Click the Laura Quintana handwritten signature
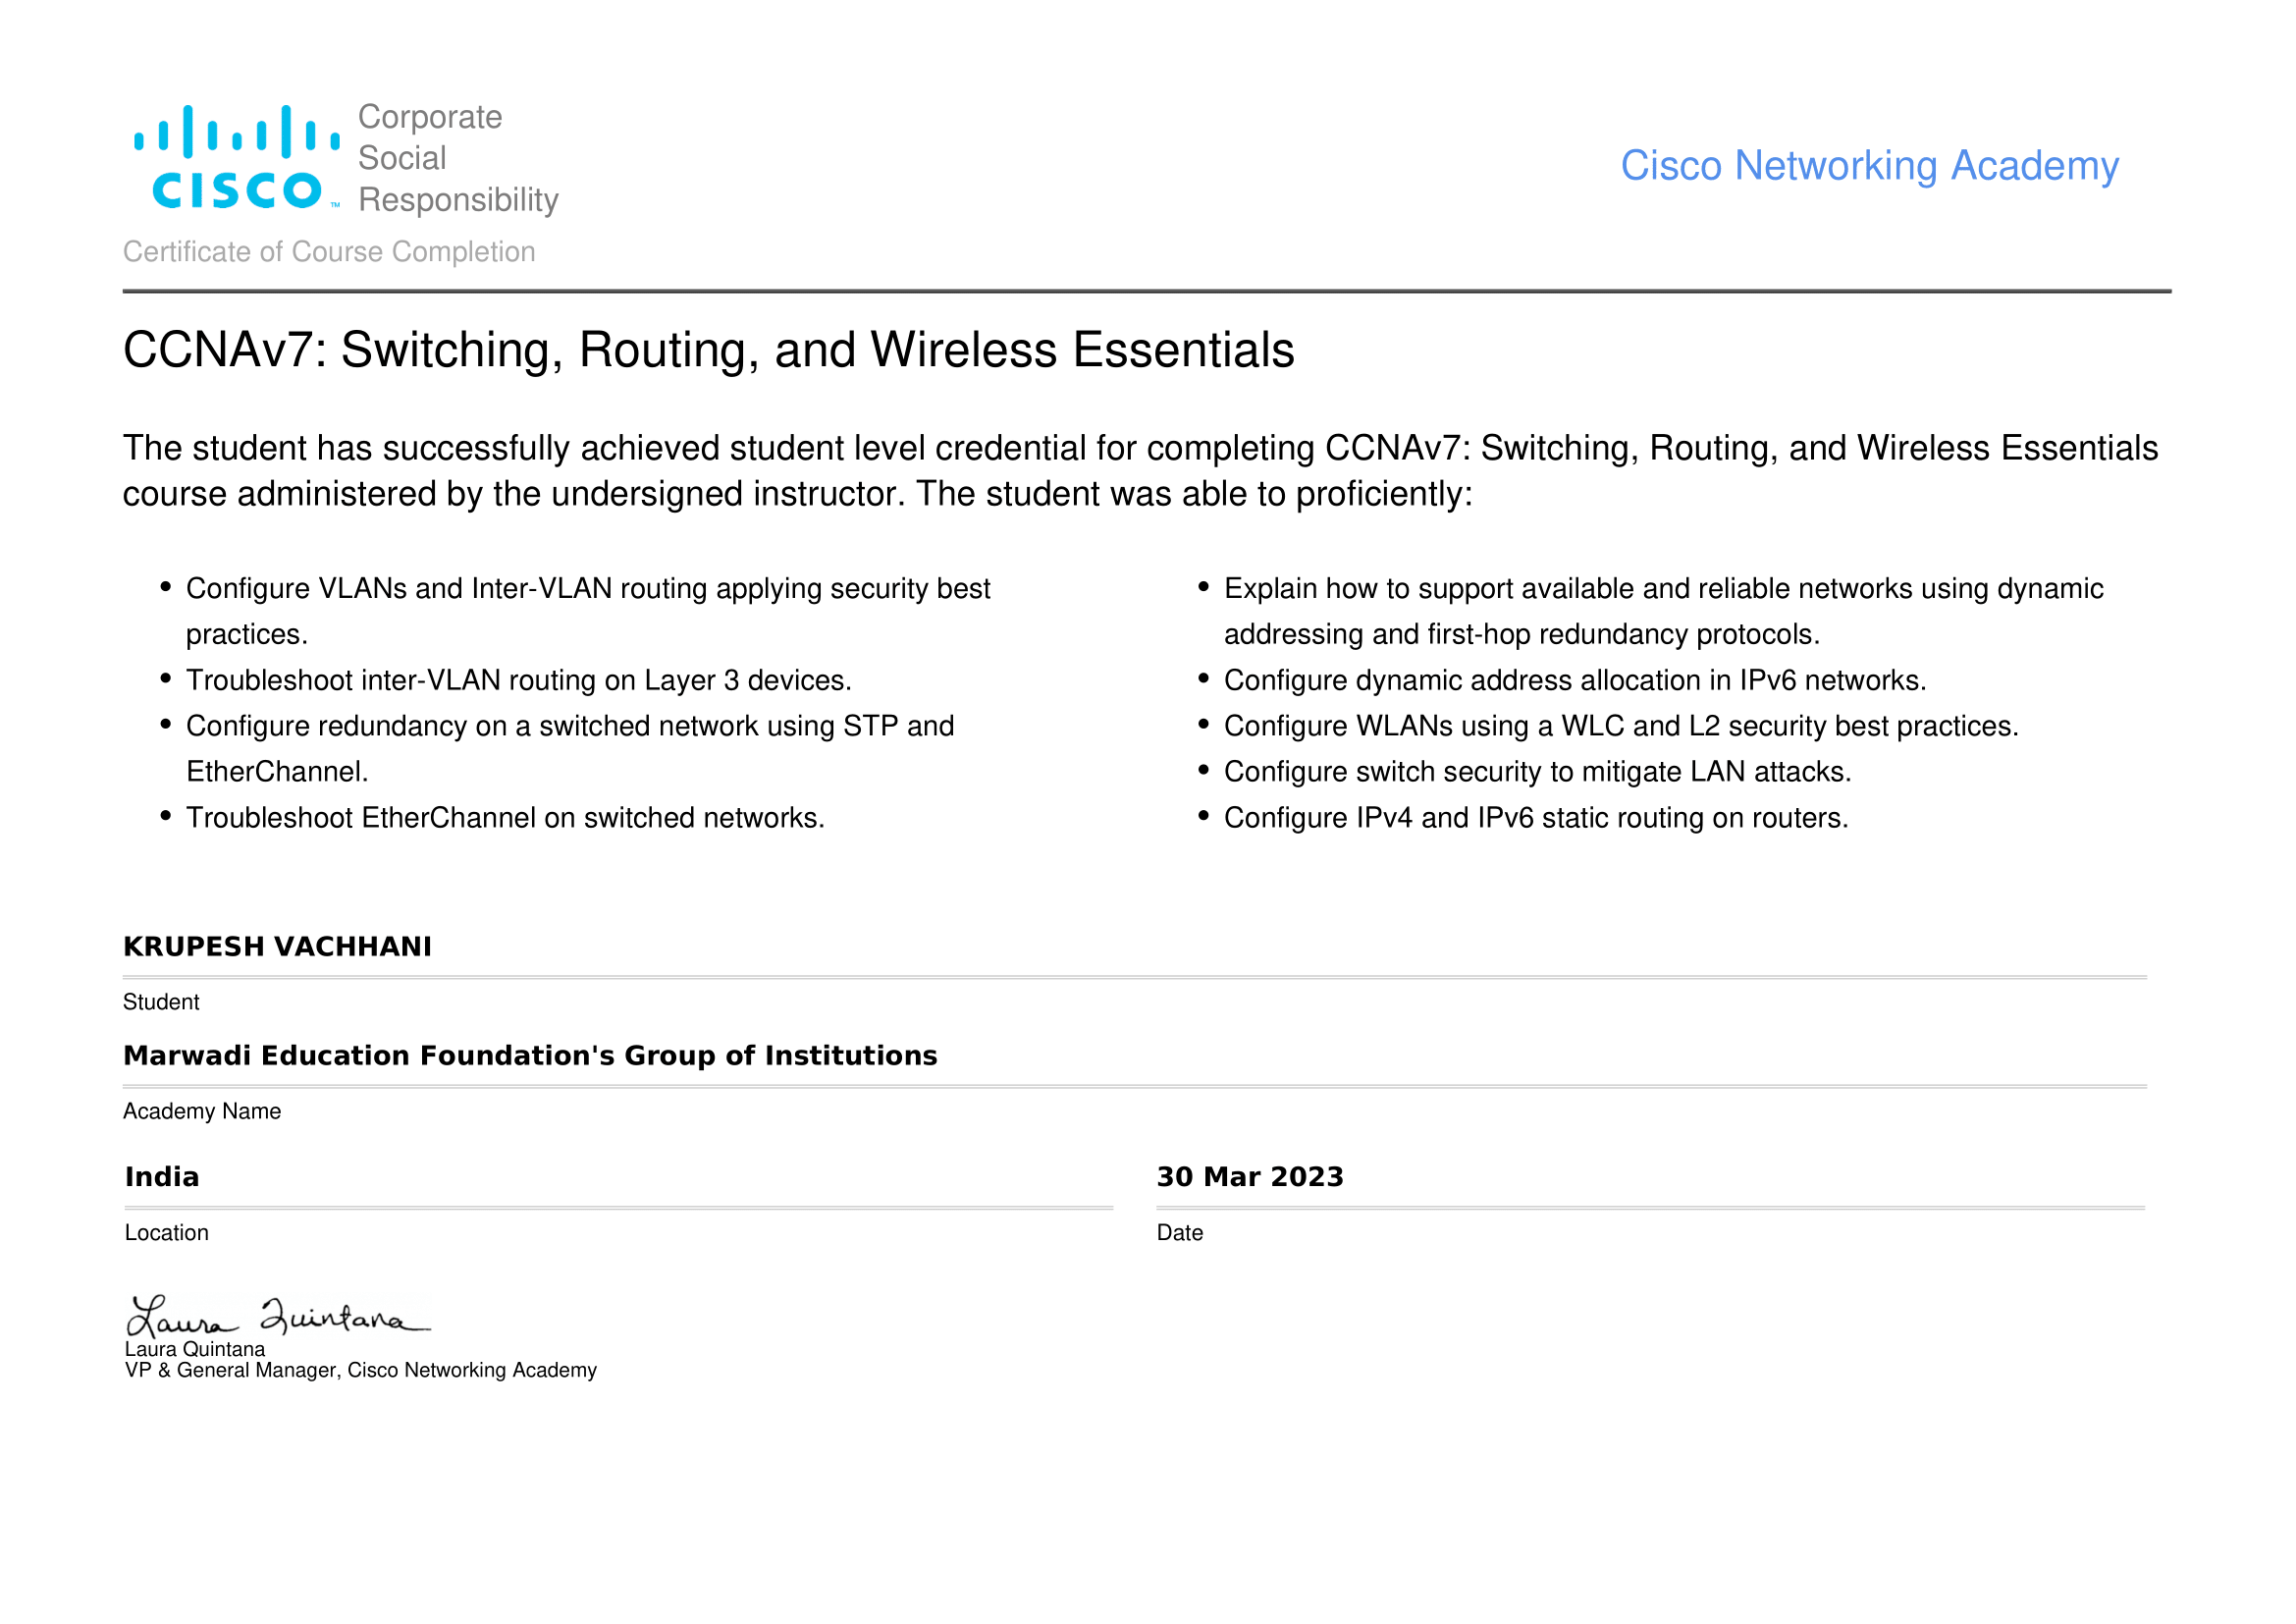Viewport: 2296px width, 1624px height. pyautogui.click(x=277, y=1317)
